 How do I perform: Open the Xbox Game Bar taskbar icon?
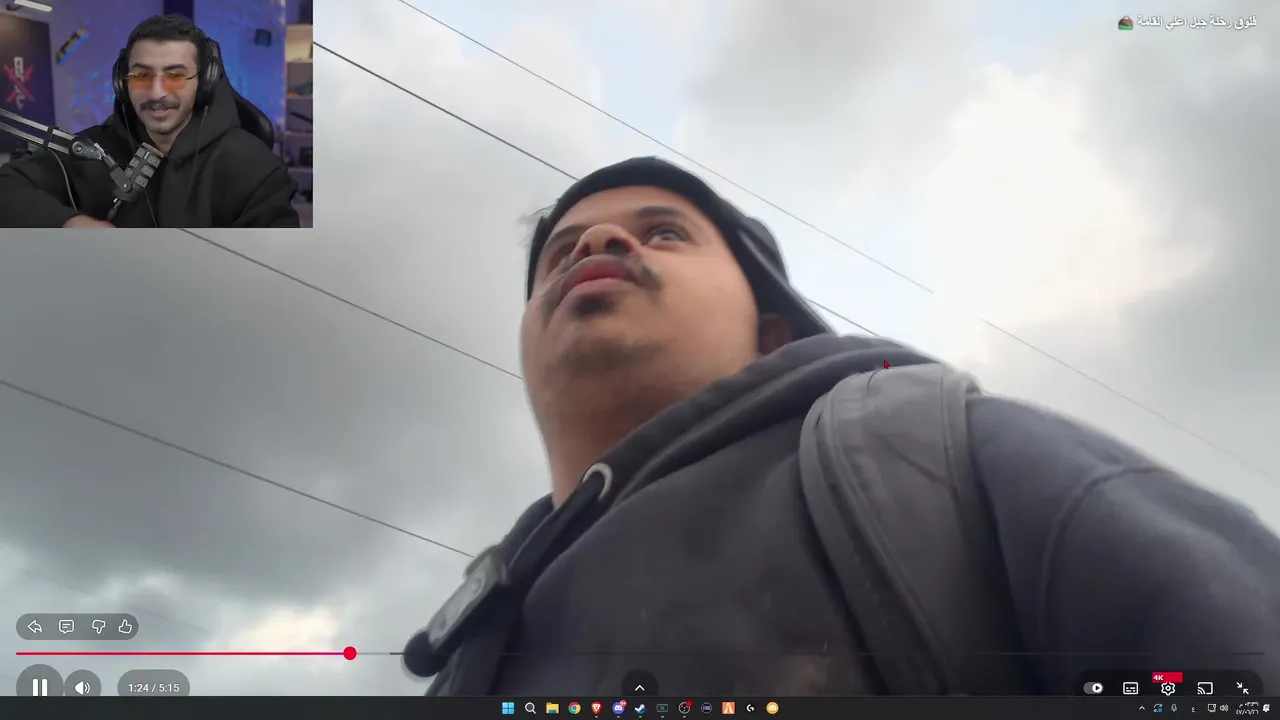[x=662, y=708]
